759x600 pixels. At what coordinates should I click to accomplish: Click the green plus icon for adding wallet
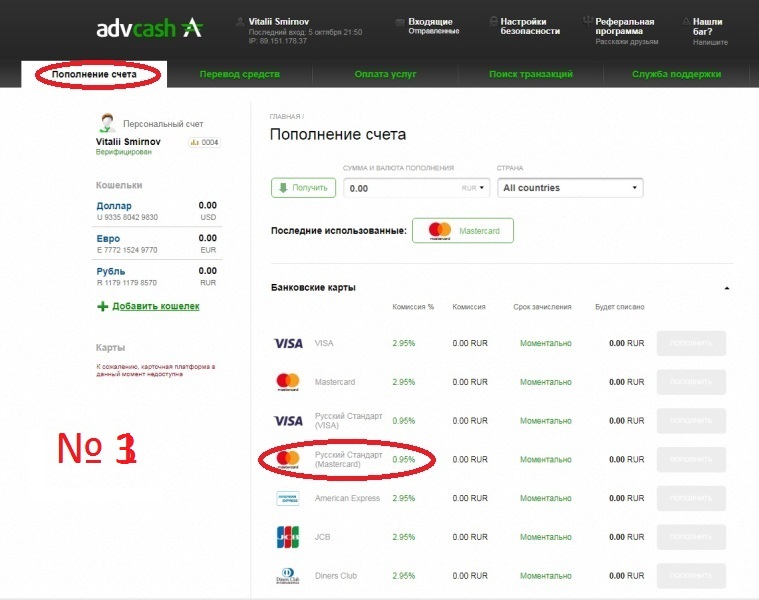coord(103,306)
